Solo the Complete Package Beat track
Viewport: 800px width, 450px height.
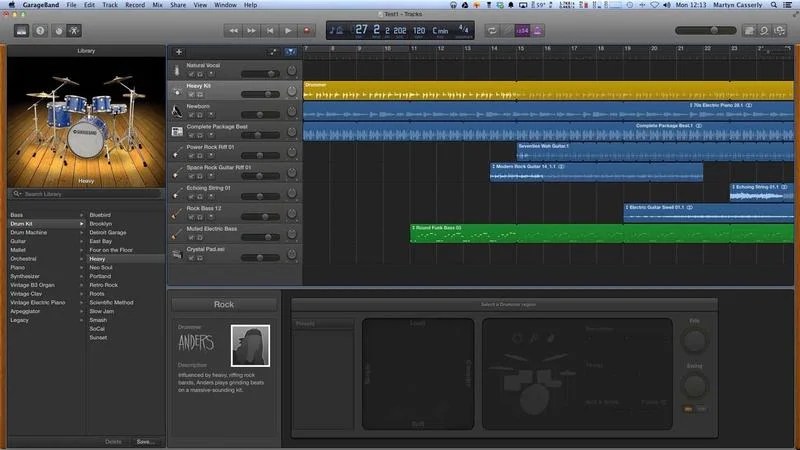point(200,136)
